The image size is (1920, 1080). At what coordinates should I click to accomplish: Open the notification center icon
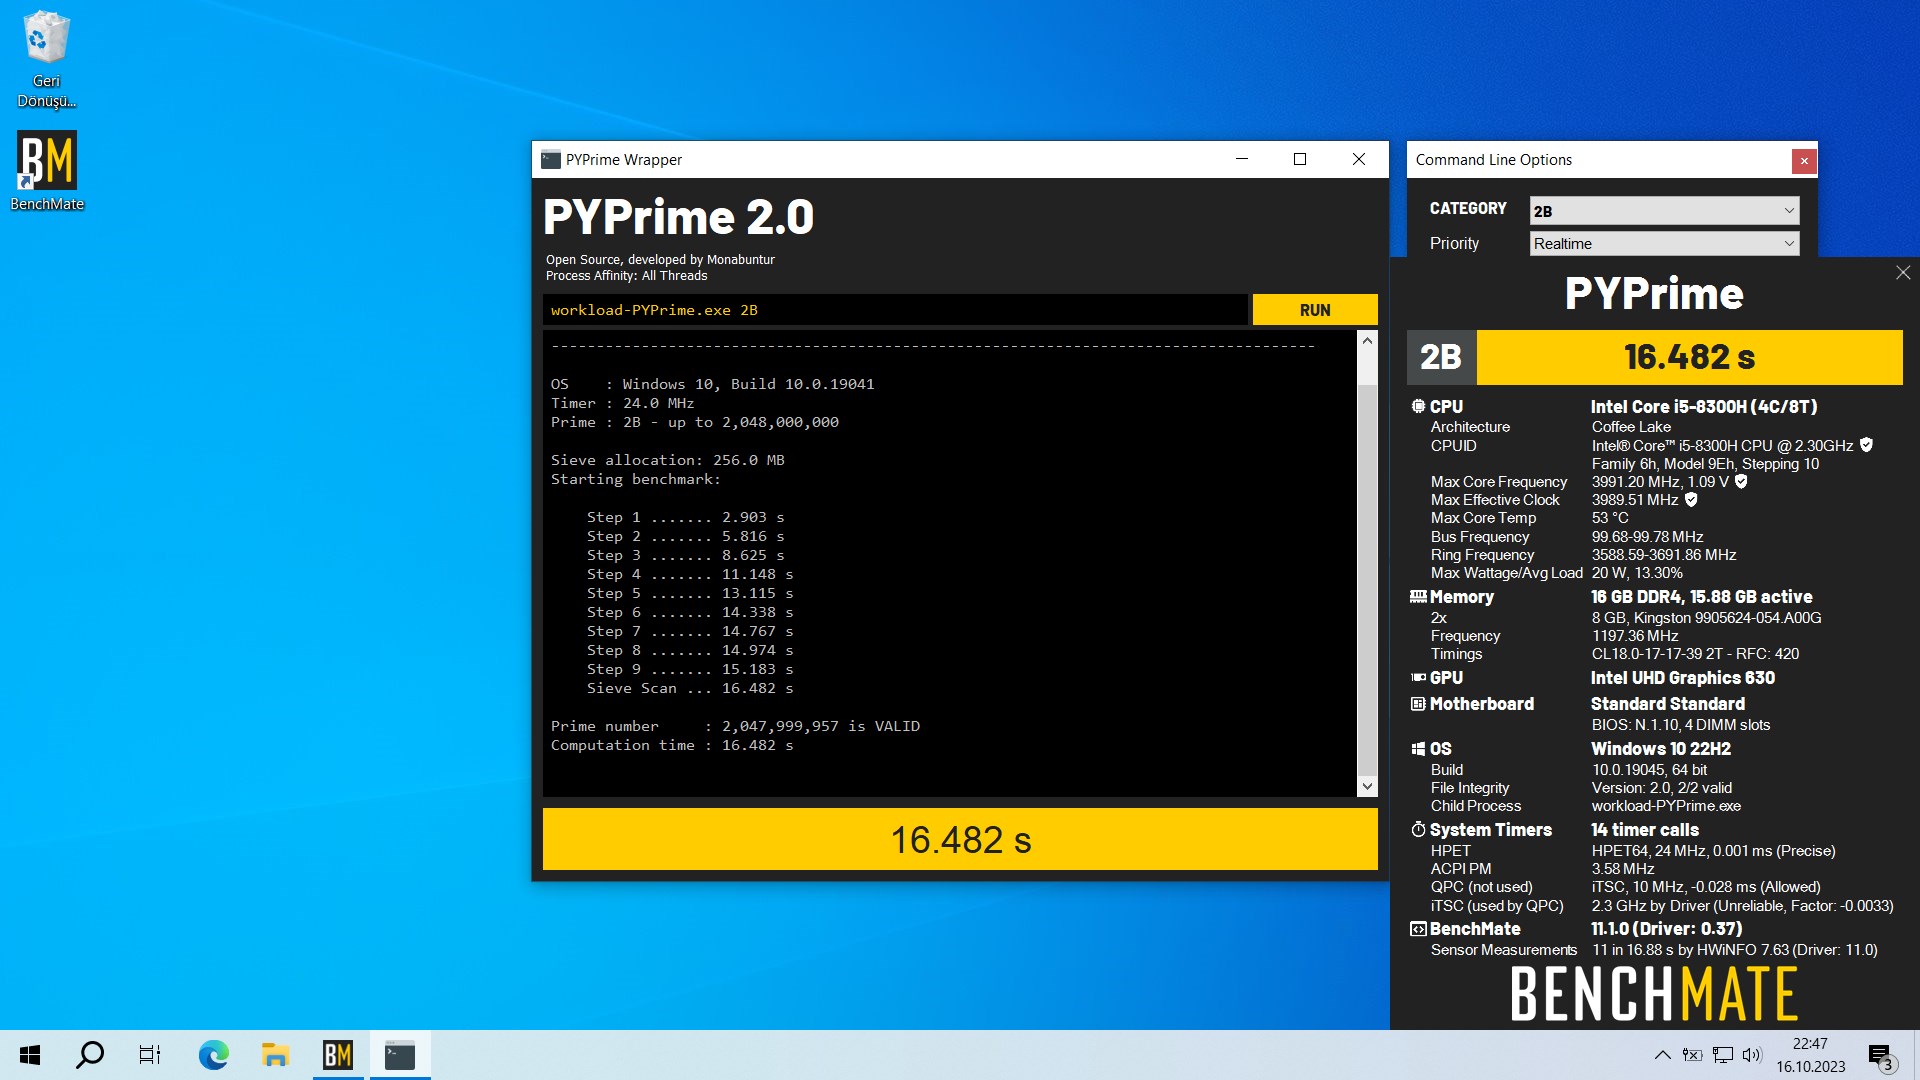[1880, 1056]
